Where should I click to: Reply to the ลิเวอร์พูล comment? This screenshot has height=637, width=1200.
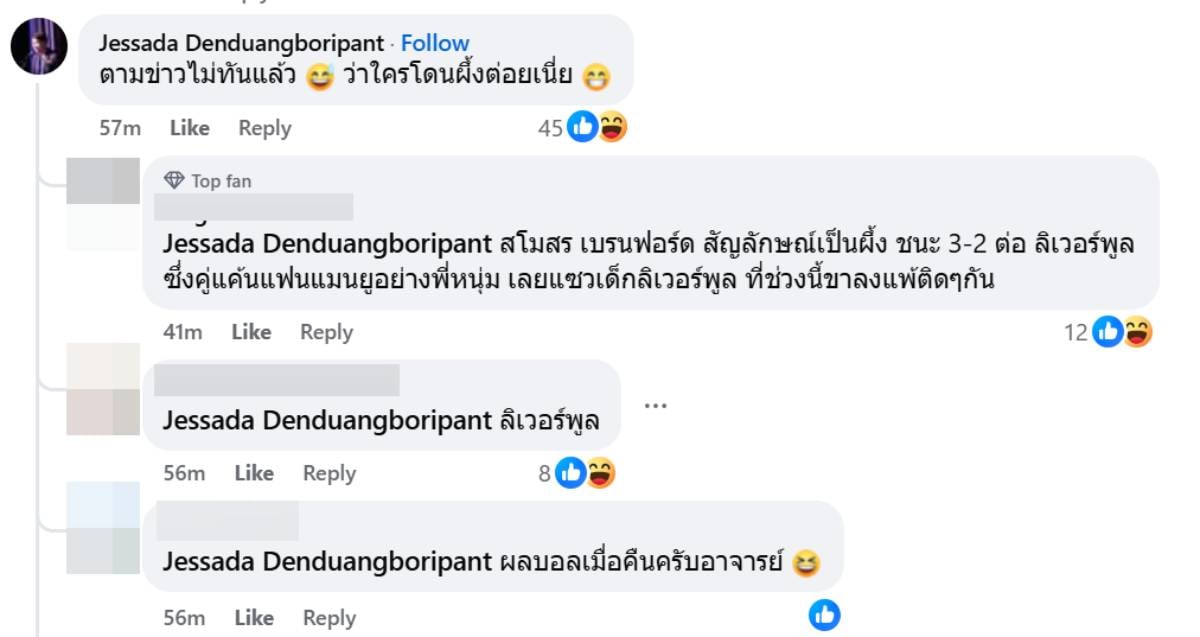(329, 473)
